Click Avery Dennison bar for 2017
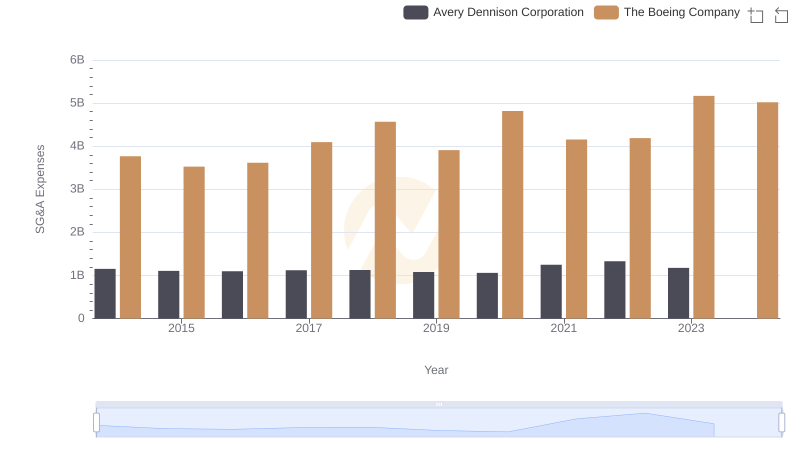 click(296, 294)
